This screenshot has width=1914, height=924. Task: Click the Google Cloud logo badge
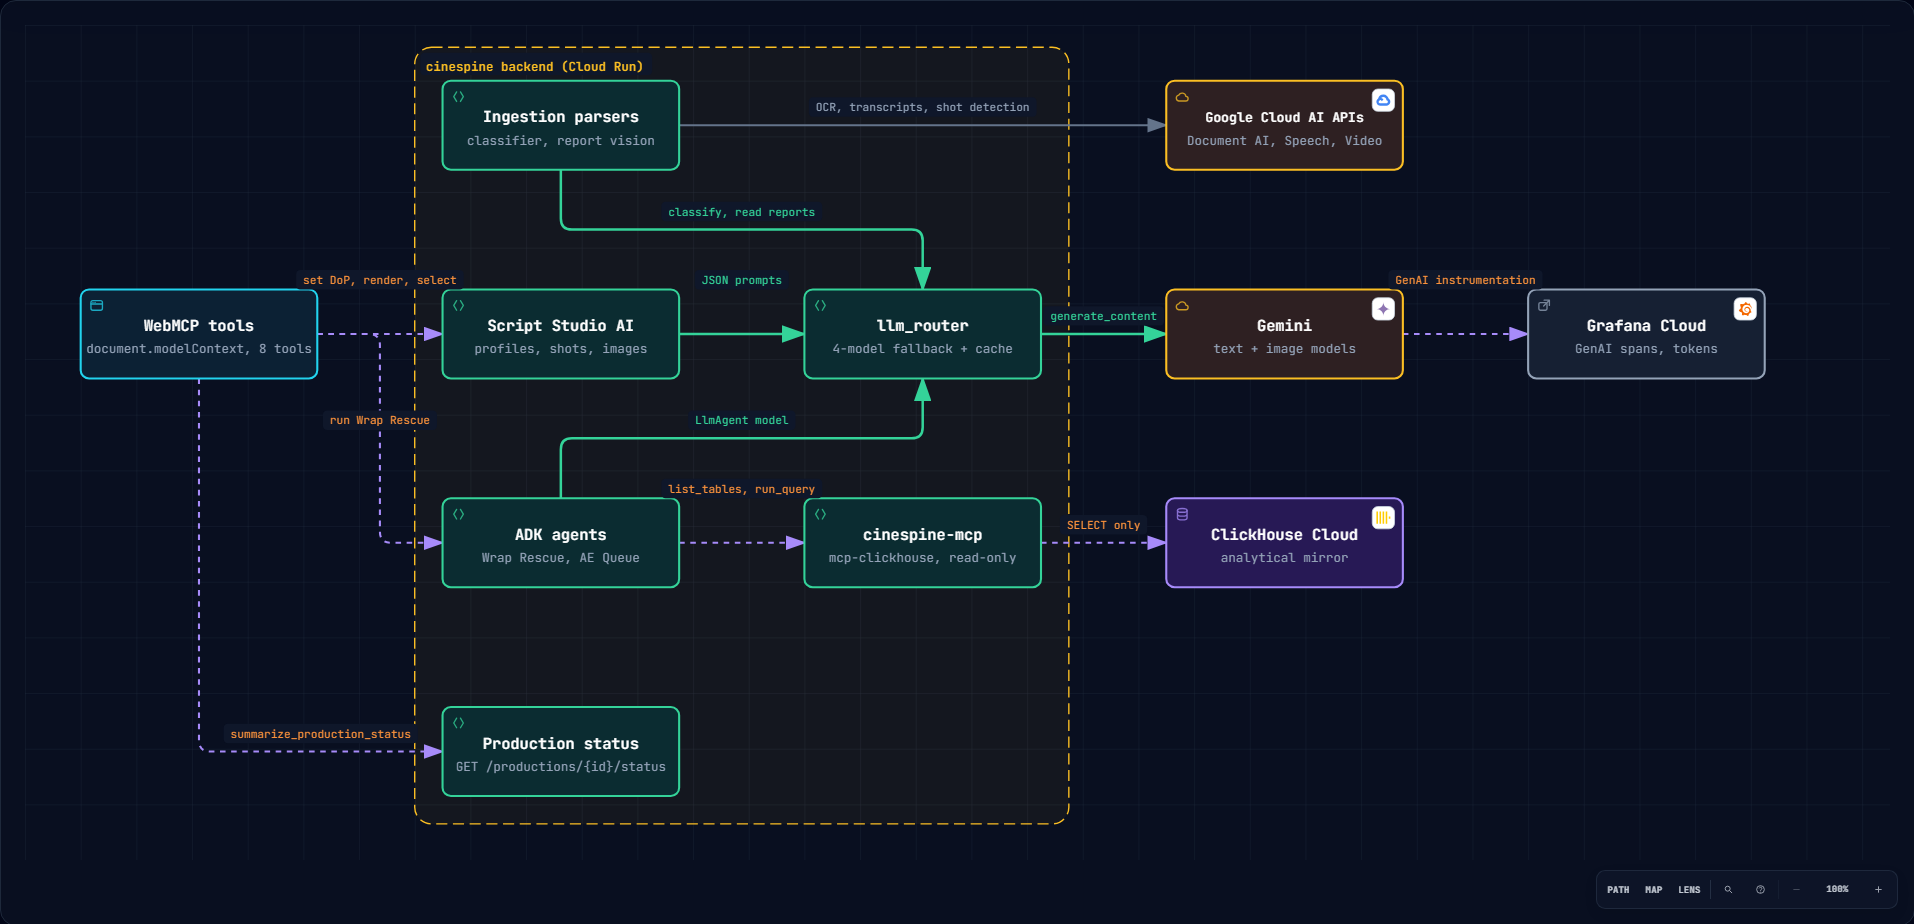click(x=1383, y=100)
